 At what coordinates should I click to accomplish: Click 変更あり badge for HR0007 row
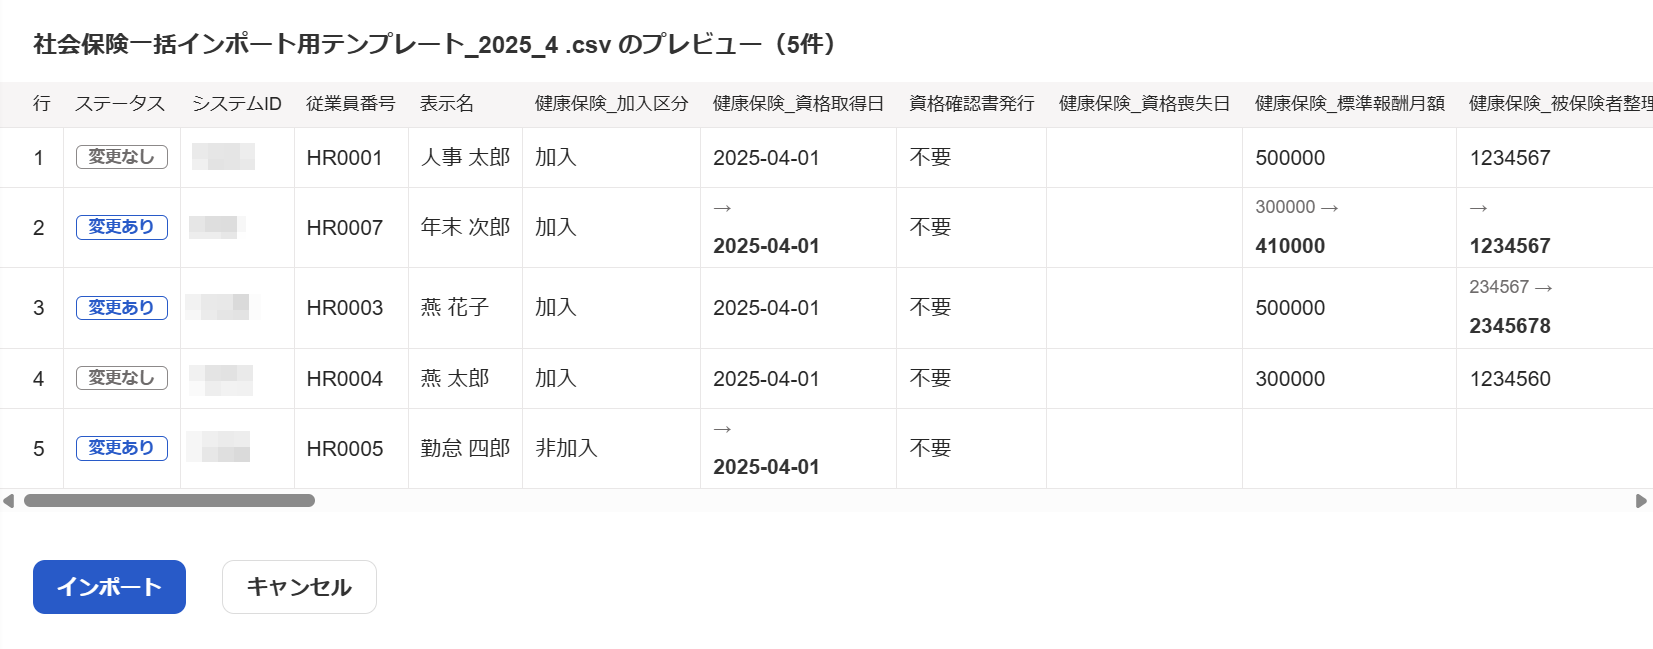pos(121,227)
